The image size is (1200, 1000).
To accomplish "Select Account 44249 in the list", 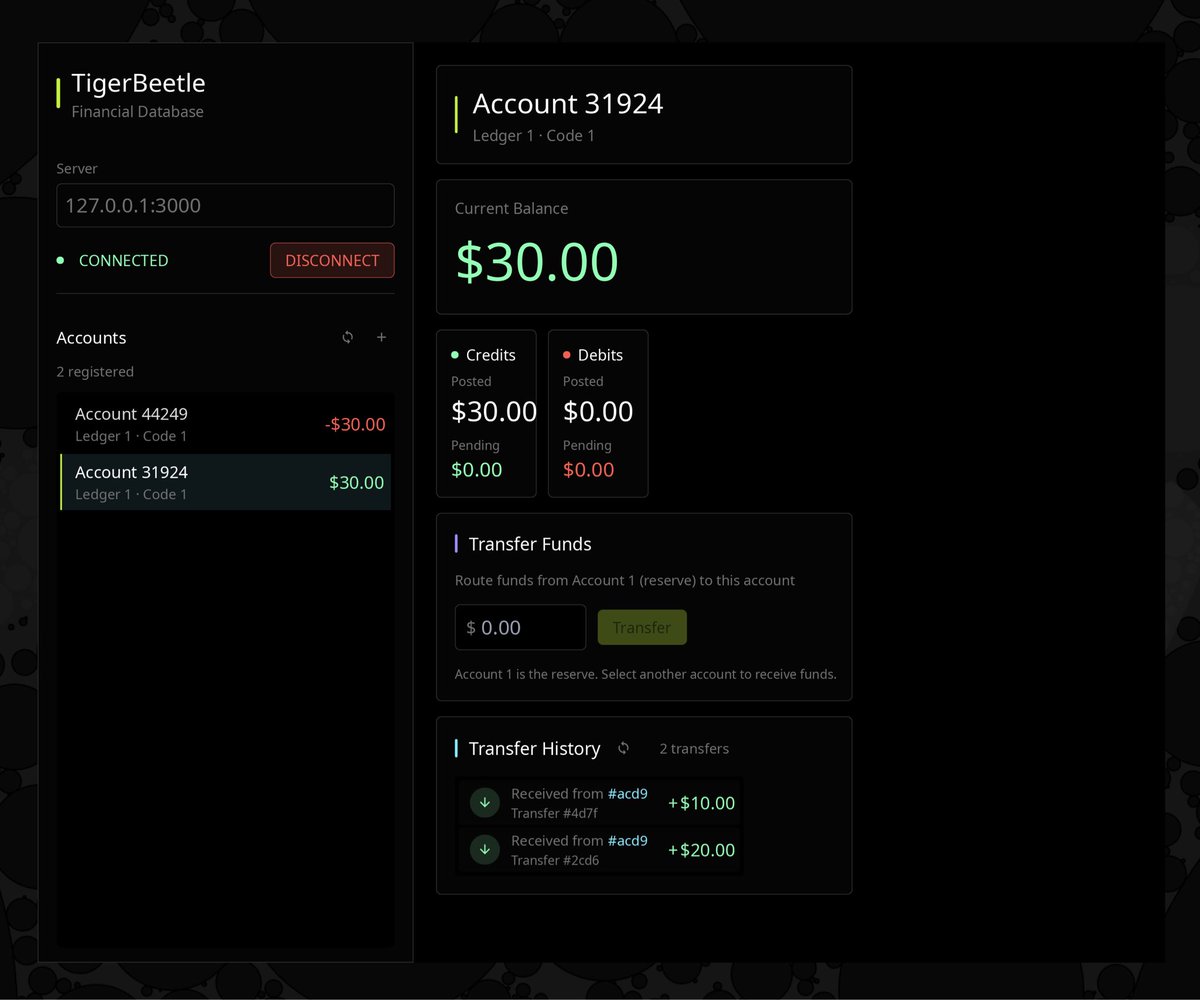I will (x=225, y=424).
